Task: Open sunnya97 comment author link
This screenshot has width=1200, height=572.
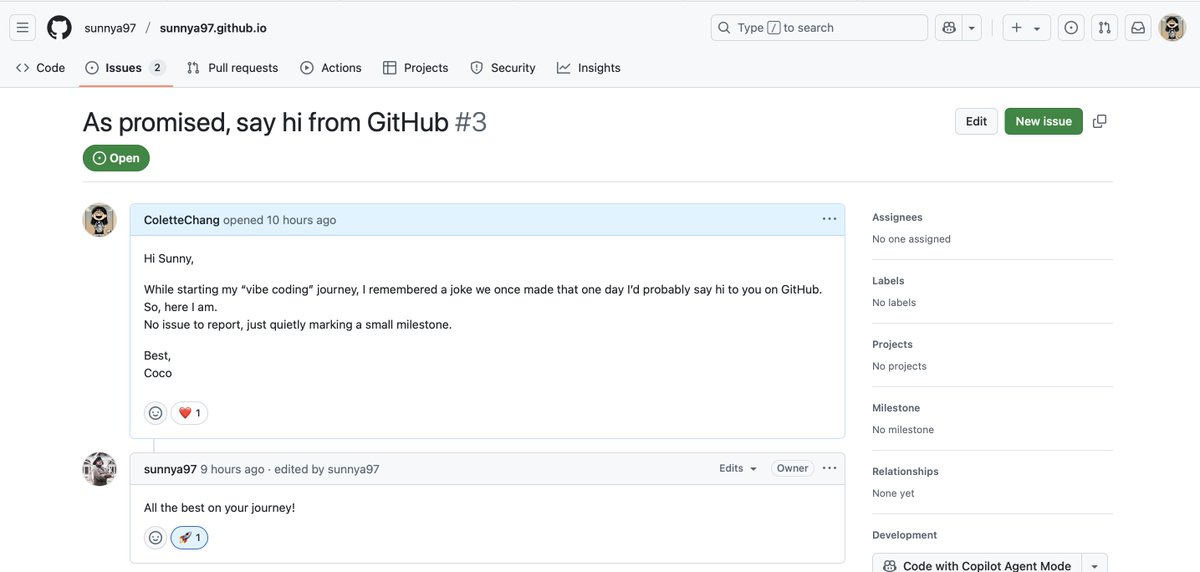Action: [x=170, y=469]
